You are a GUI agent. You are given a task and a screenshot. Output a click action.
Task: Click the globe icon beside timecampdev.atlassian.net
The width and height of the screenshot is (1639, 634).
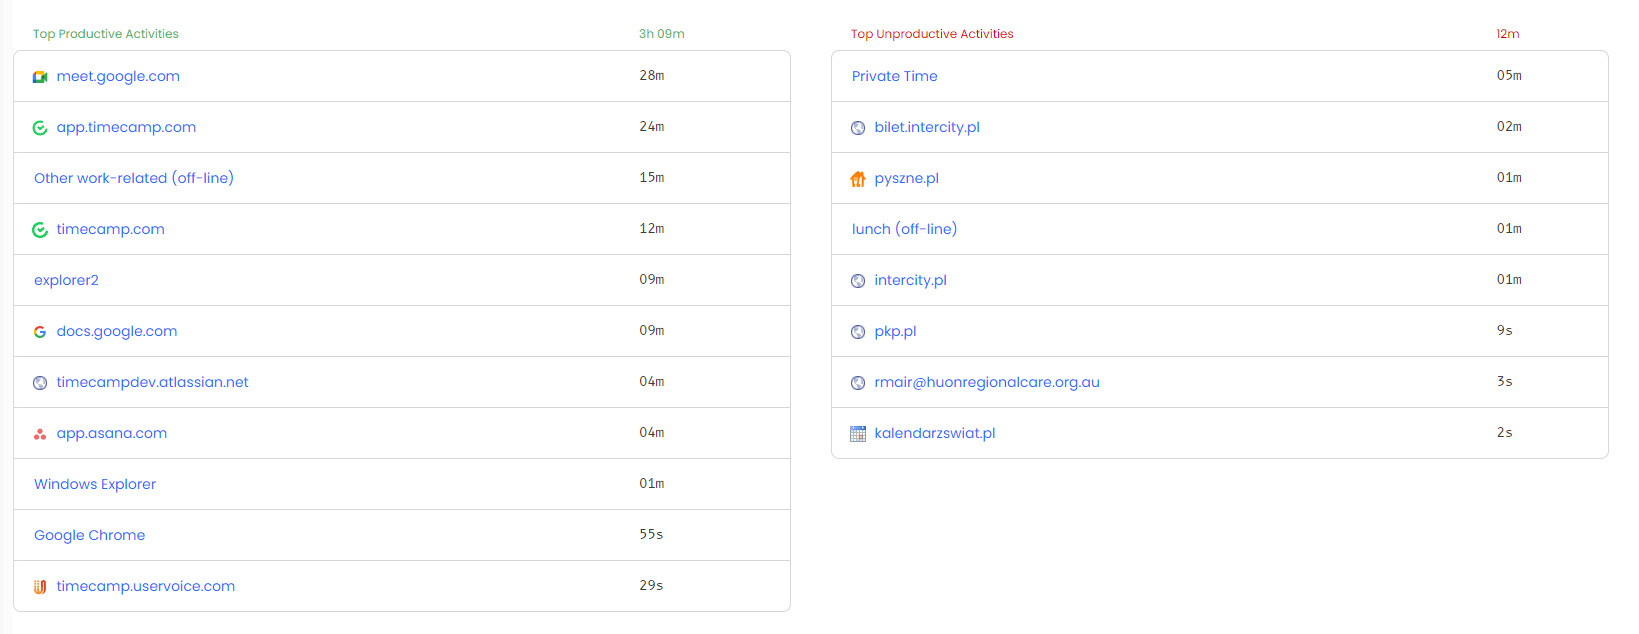click(40, 383)
